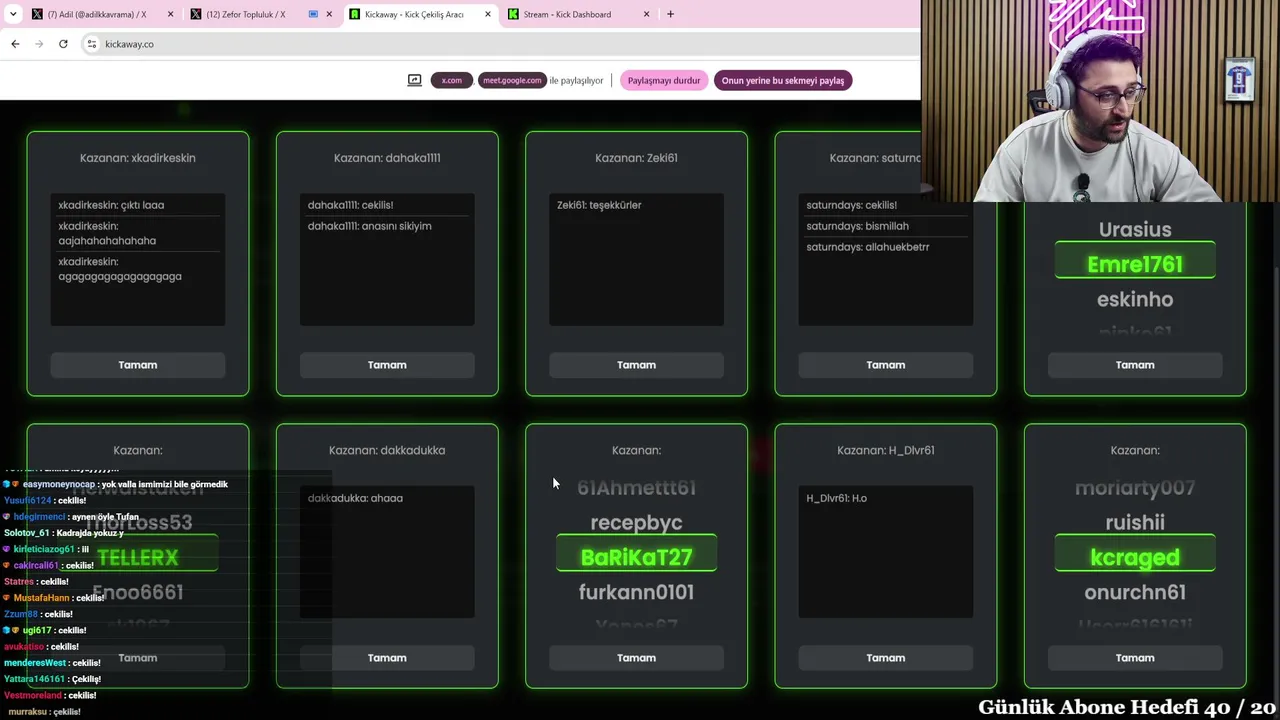Click the highlighted name Emre1761
The image size is (1280, 720).
[x=1135, y=264]
